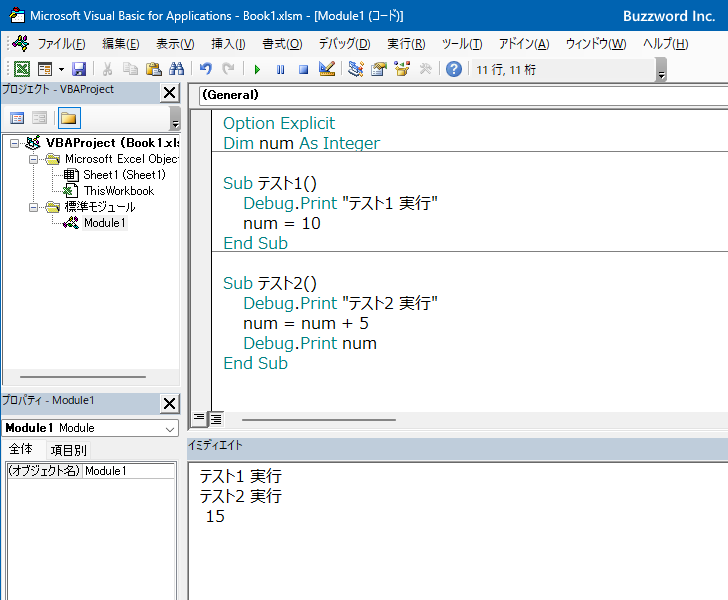
Task: Select ThisWorkbook in the project tree
Action: click(119, 191)
